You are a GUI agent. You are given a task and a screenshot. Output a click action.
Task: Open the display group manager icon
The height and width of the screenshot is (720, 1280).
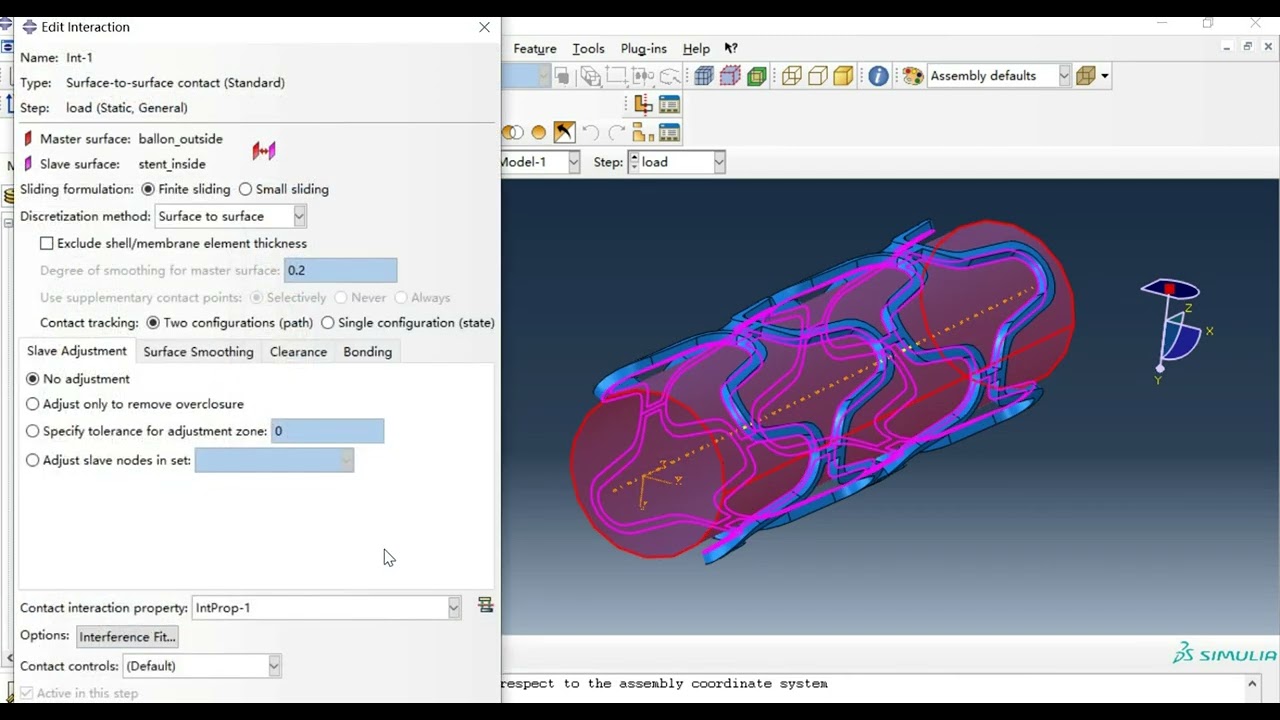point(669,132)
